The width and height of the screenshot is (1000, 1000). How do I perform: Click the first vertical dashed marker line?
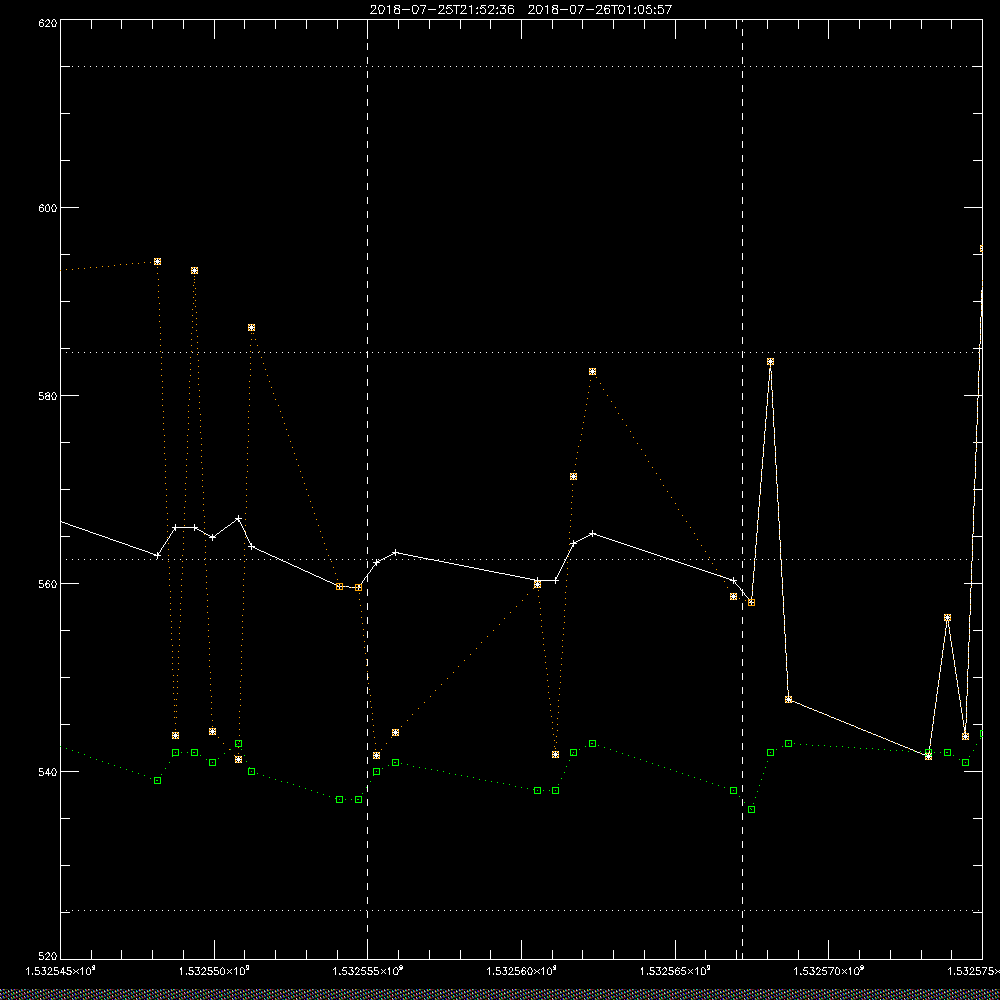(x=367, y=488)
